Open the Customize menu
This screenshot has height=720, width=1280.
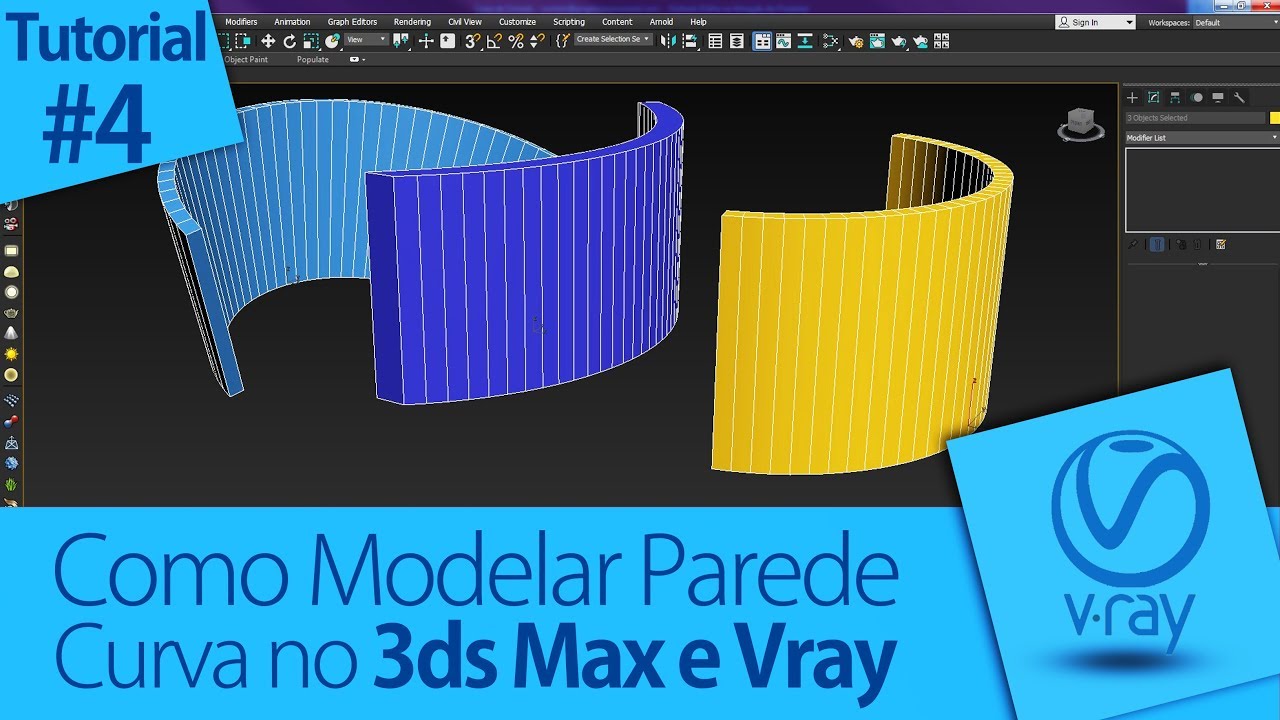pyautogui.click(x=518, y=22)
